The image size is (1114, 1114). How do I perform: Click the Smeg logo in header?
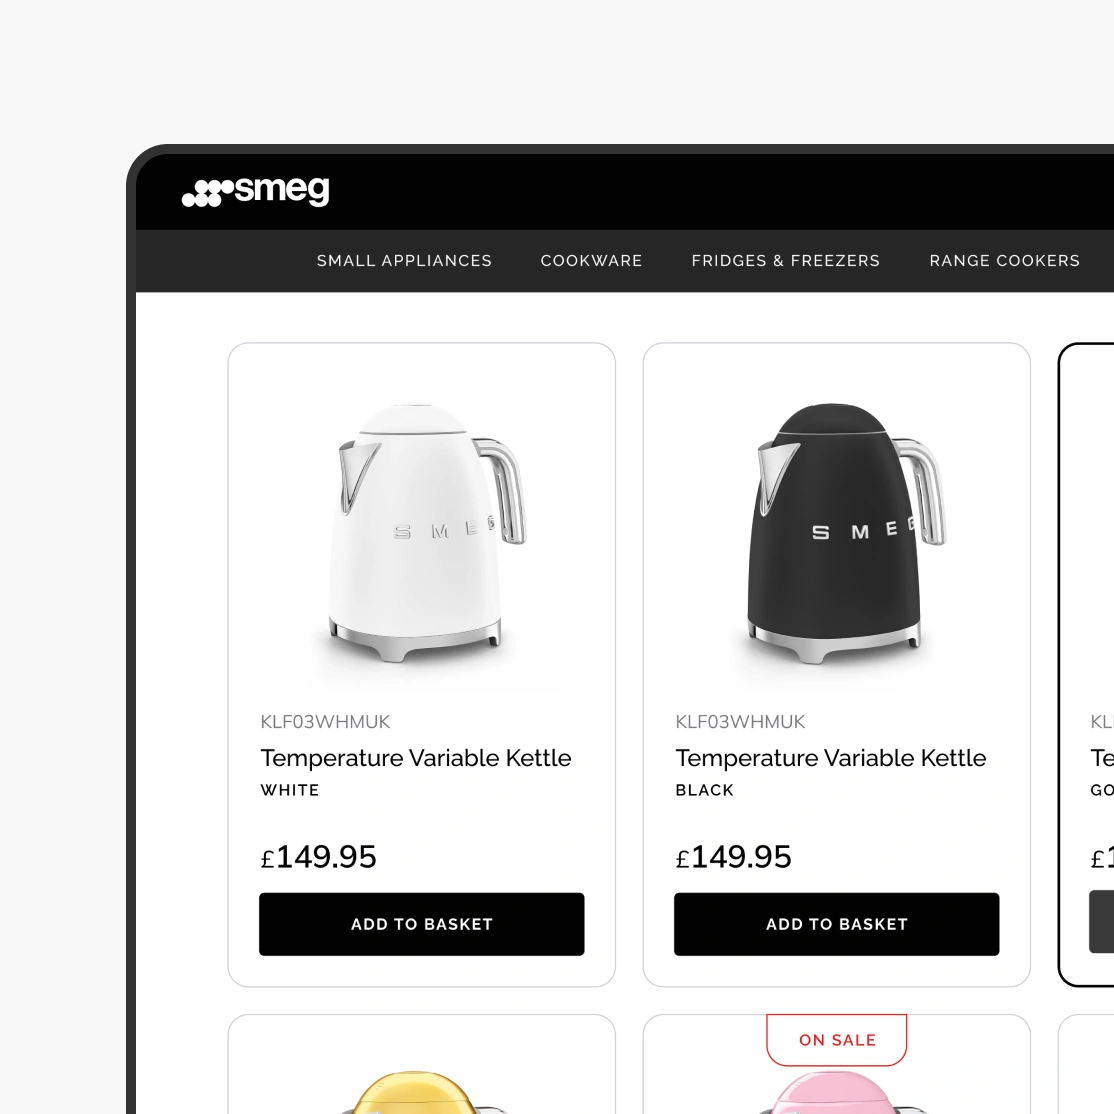(256, 190)
